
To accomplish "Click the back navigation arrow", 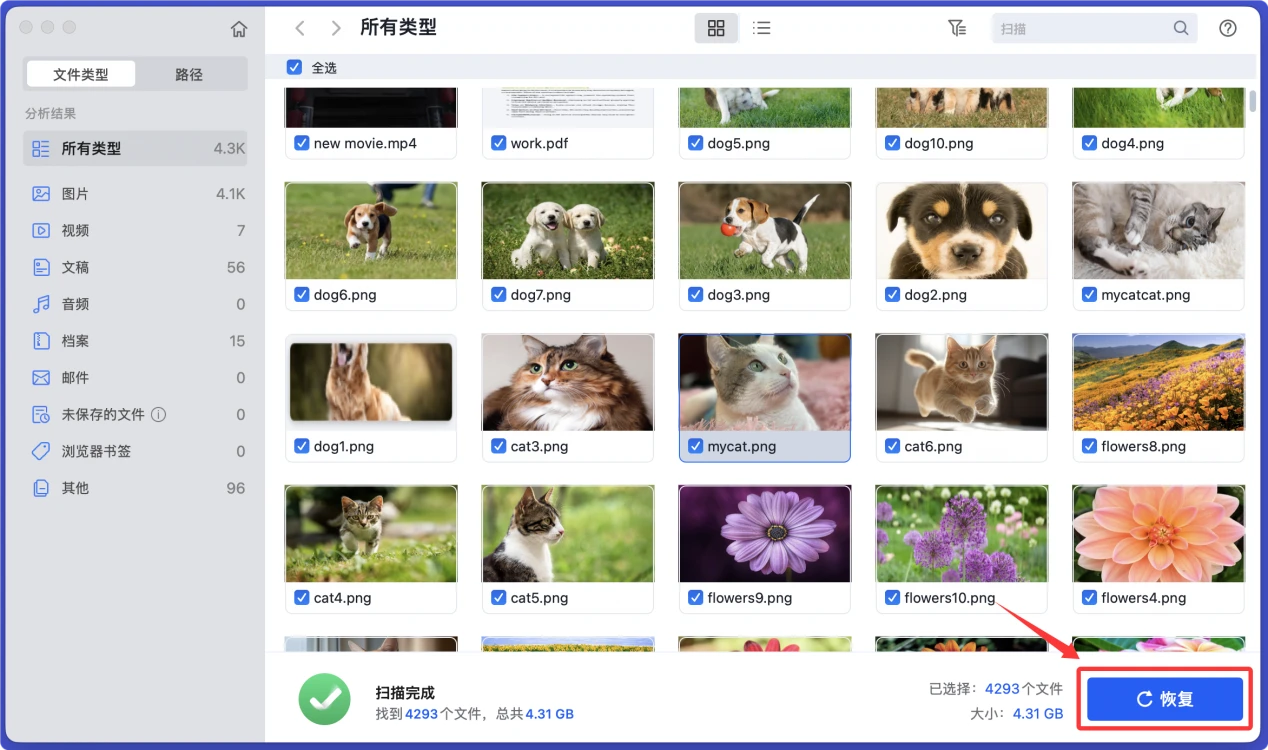I will click(299, 27).
